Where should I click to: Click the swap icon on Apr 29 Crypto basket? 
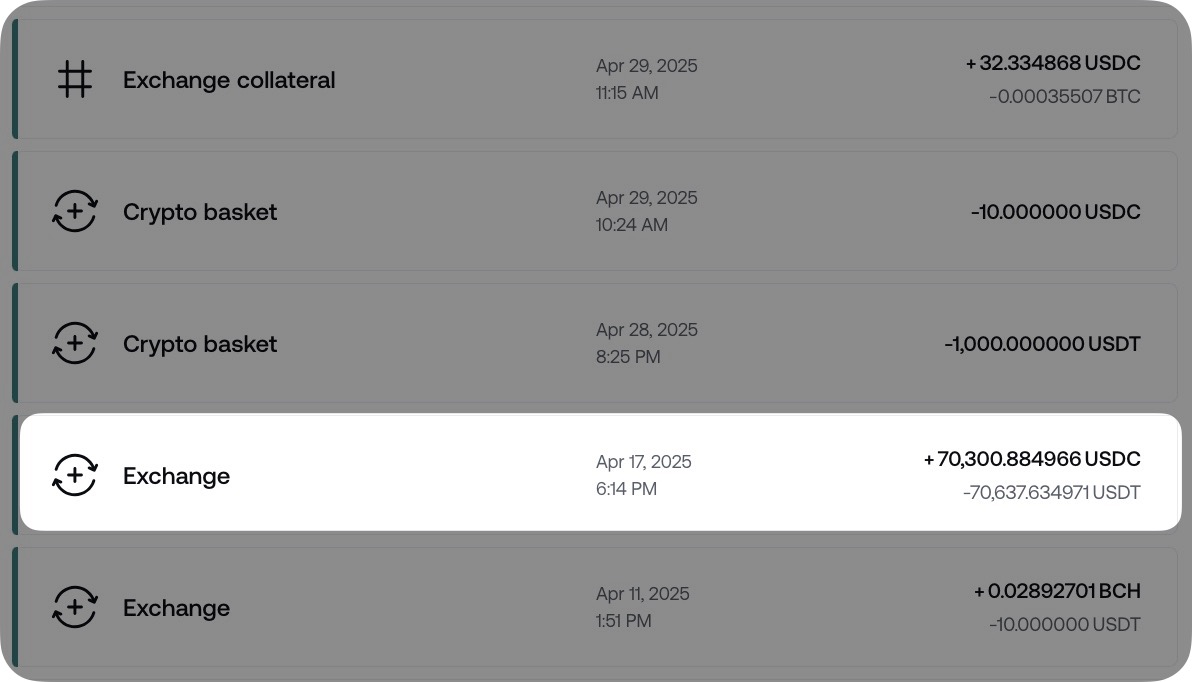[74, 212]
